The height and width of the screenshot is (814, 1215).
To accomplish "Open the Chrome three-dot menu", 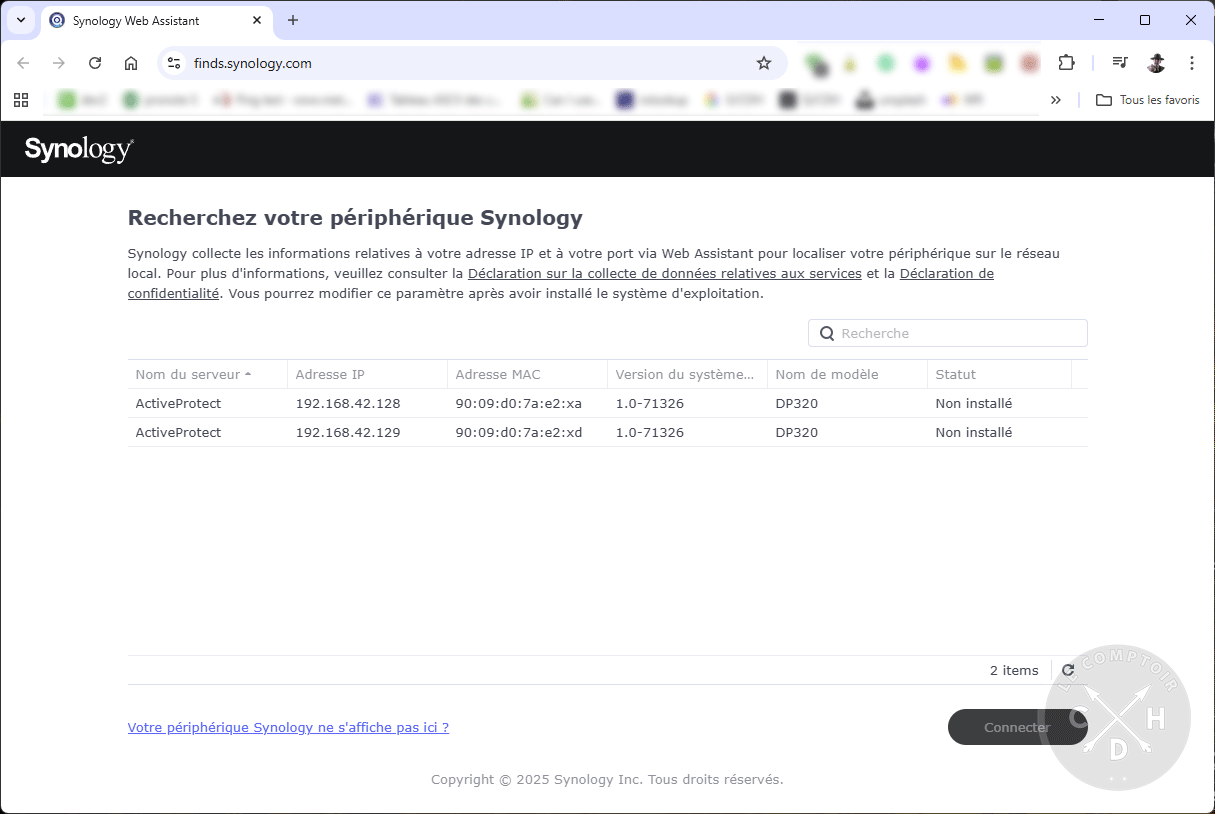I will coord(1191,62).
